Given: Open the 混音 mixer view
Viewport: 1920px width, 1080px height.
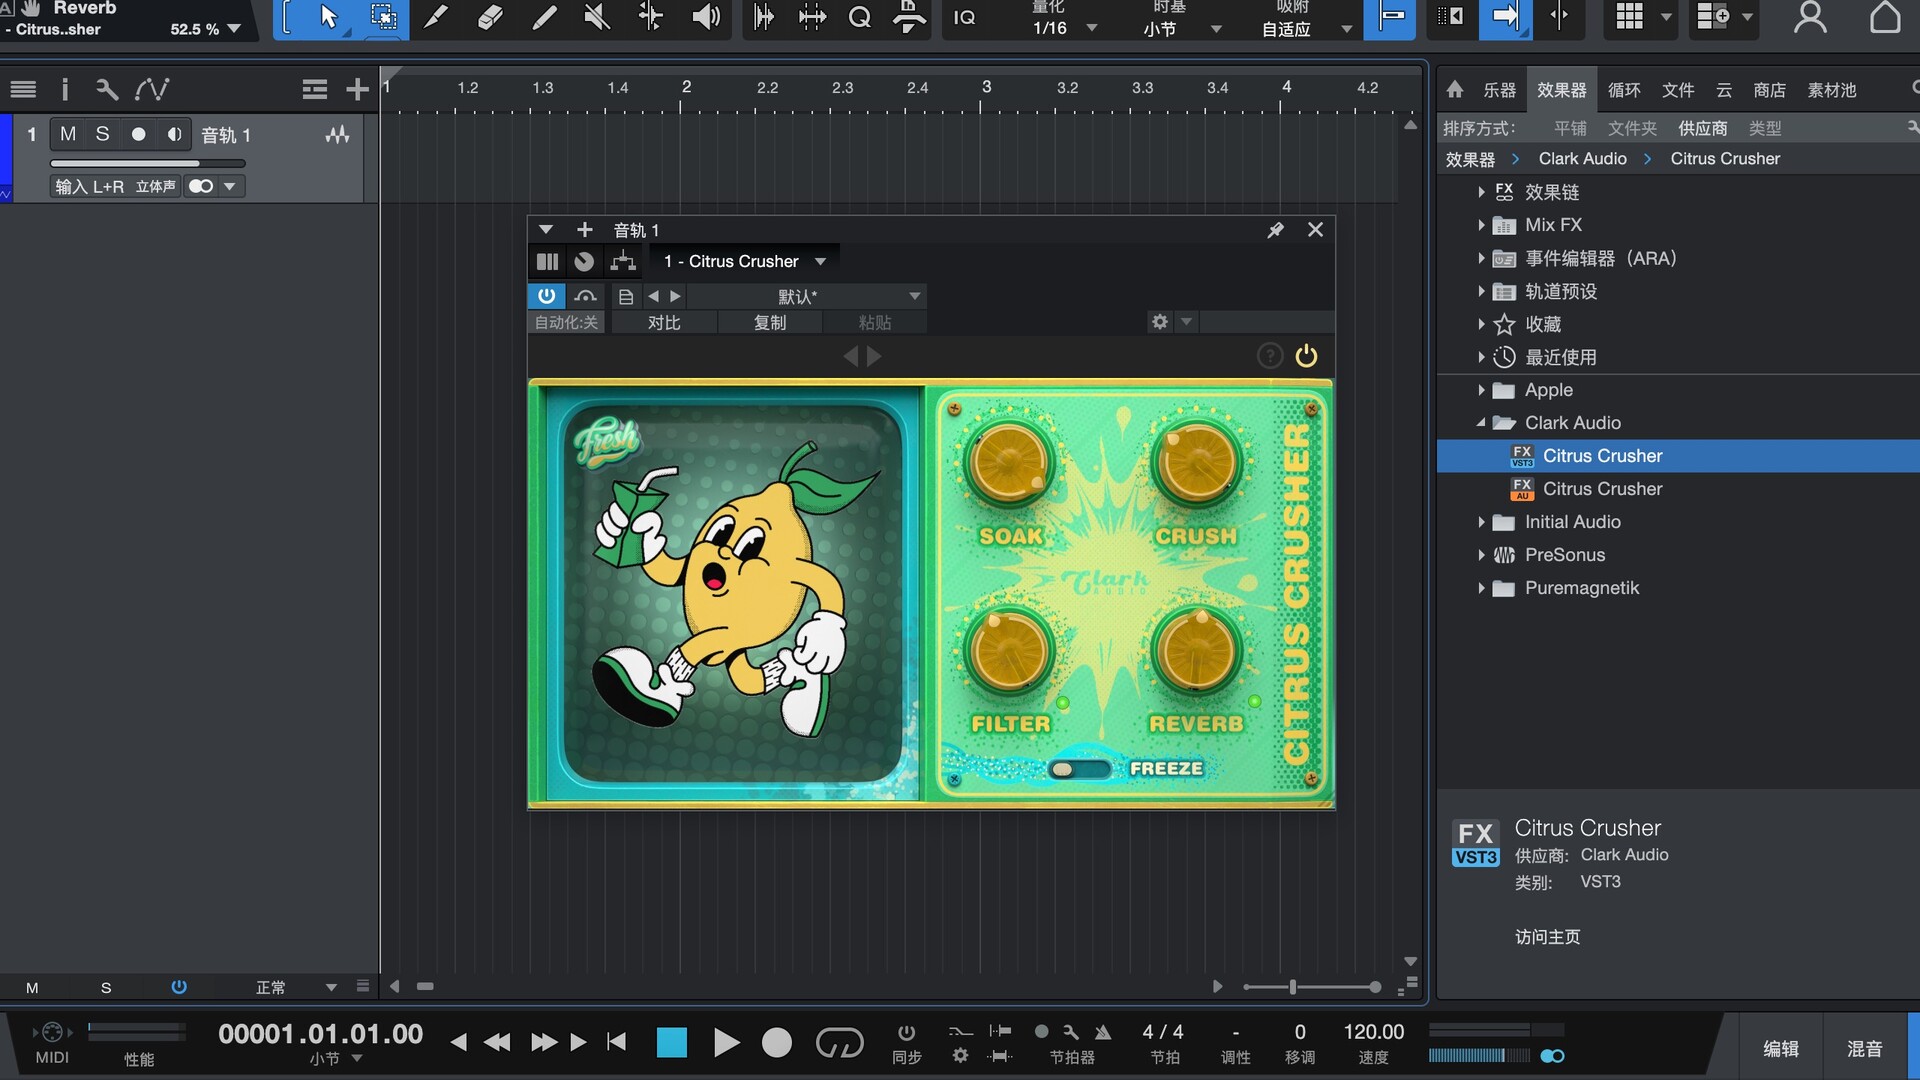Looking at the screenshot, I should 1865,1048.
